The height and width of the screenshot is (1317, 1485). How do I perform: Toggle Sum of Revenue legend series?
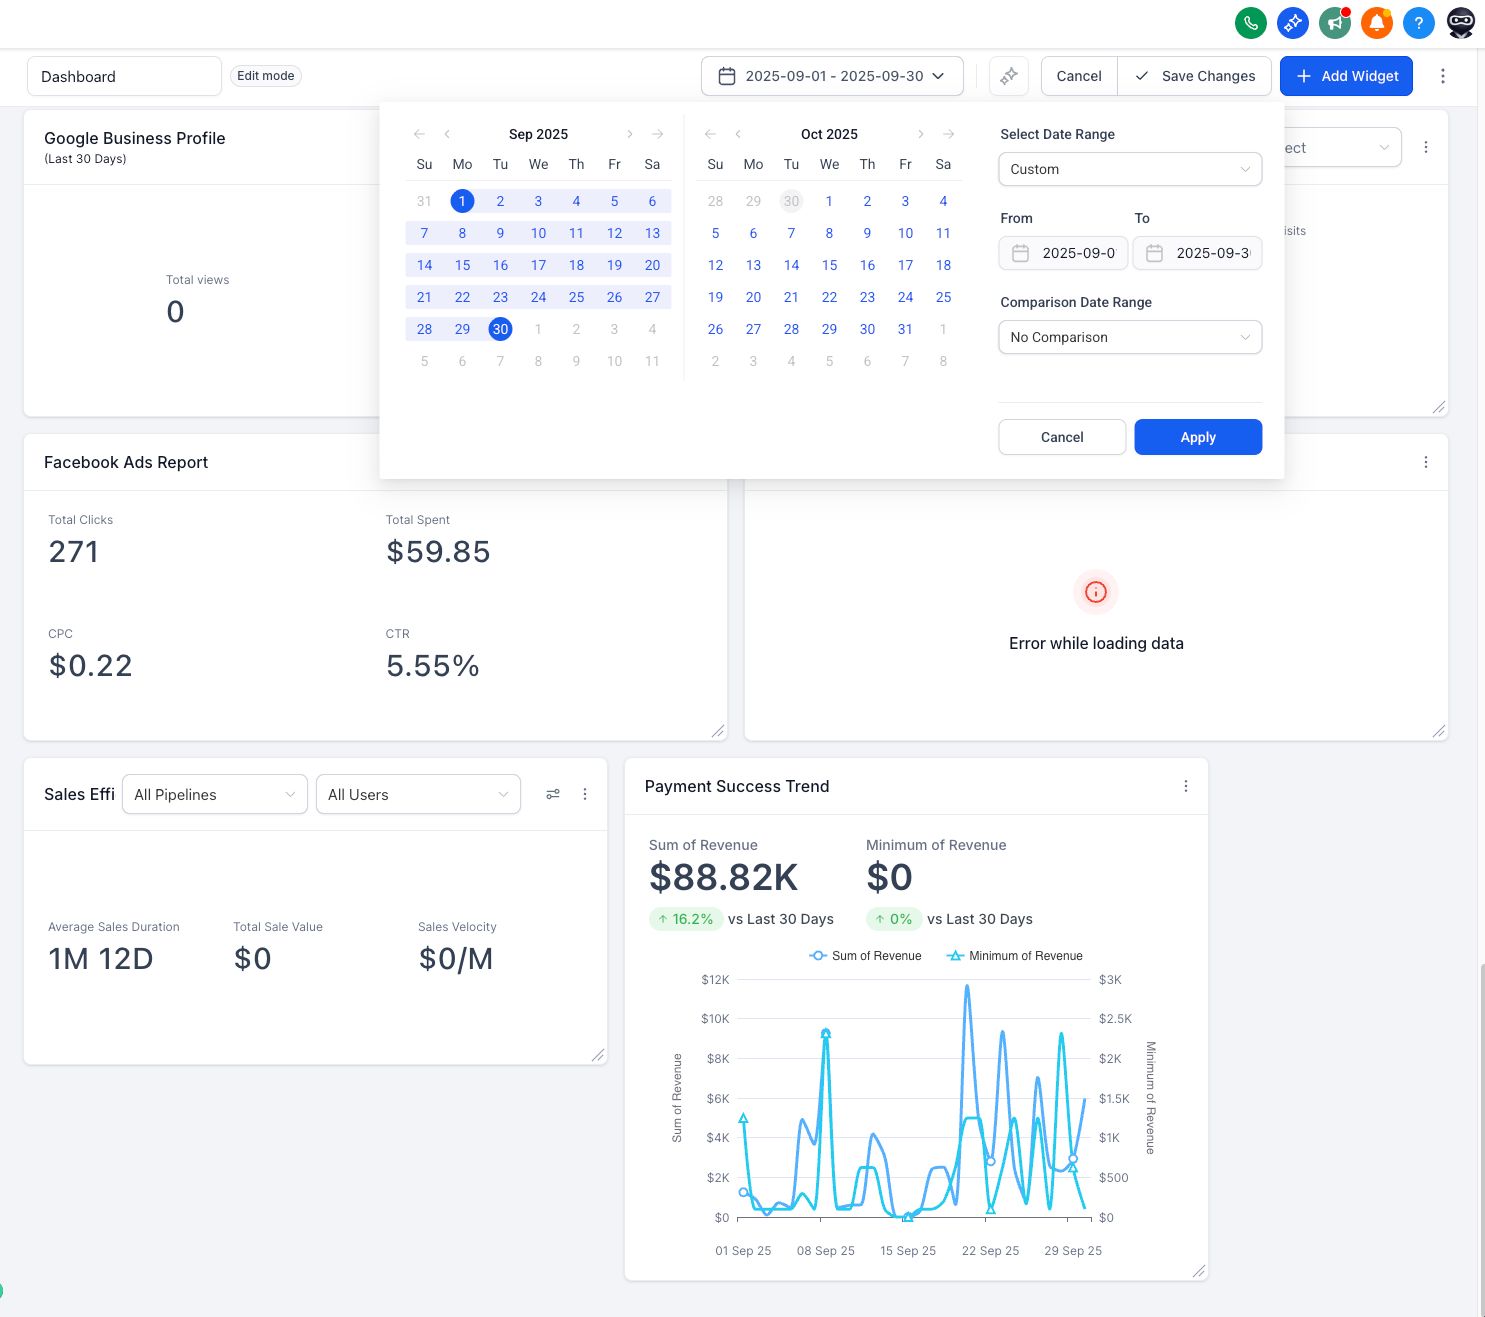865,956
